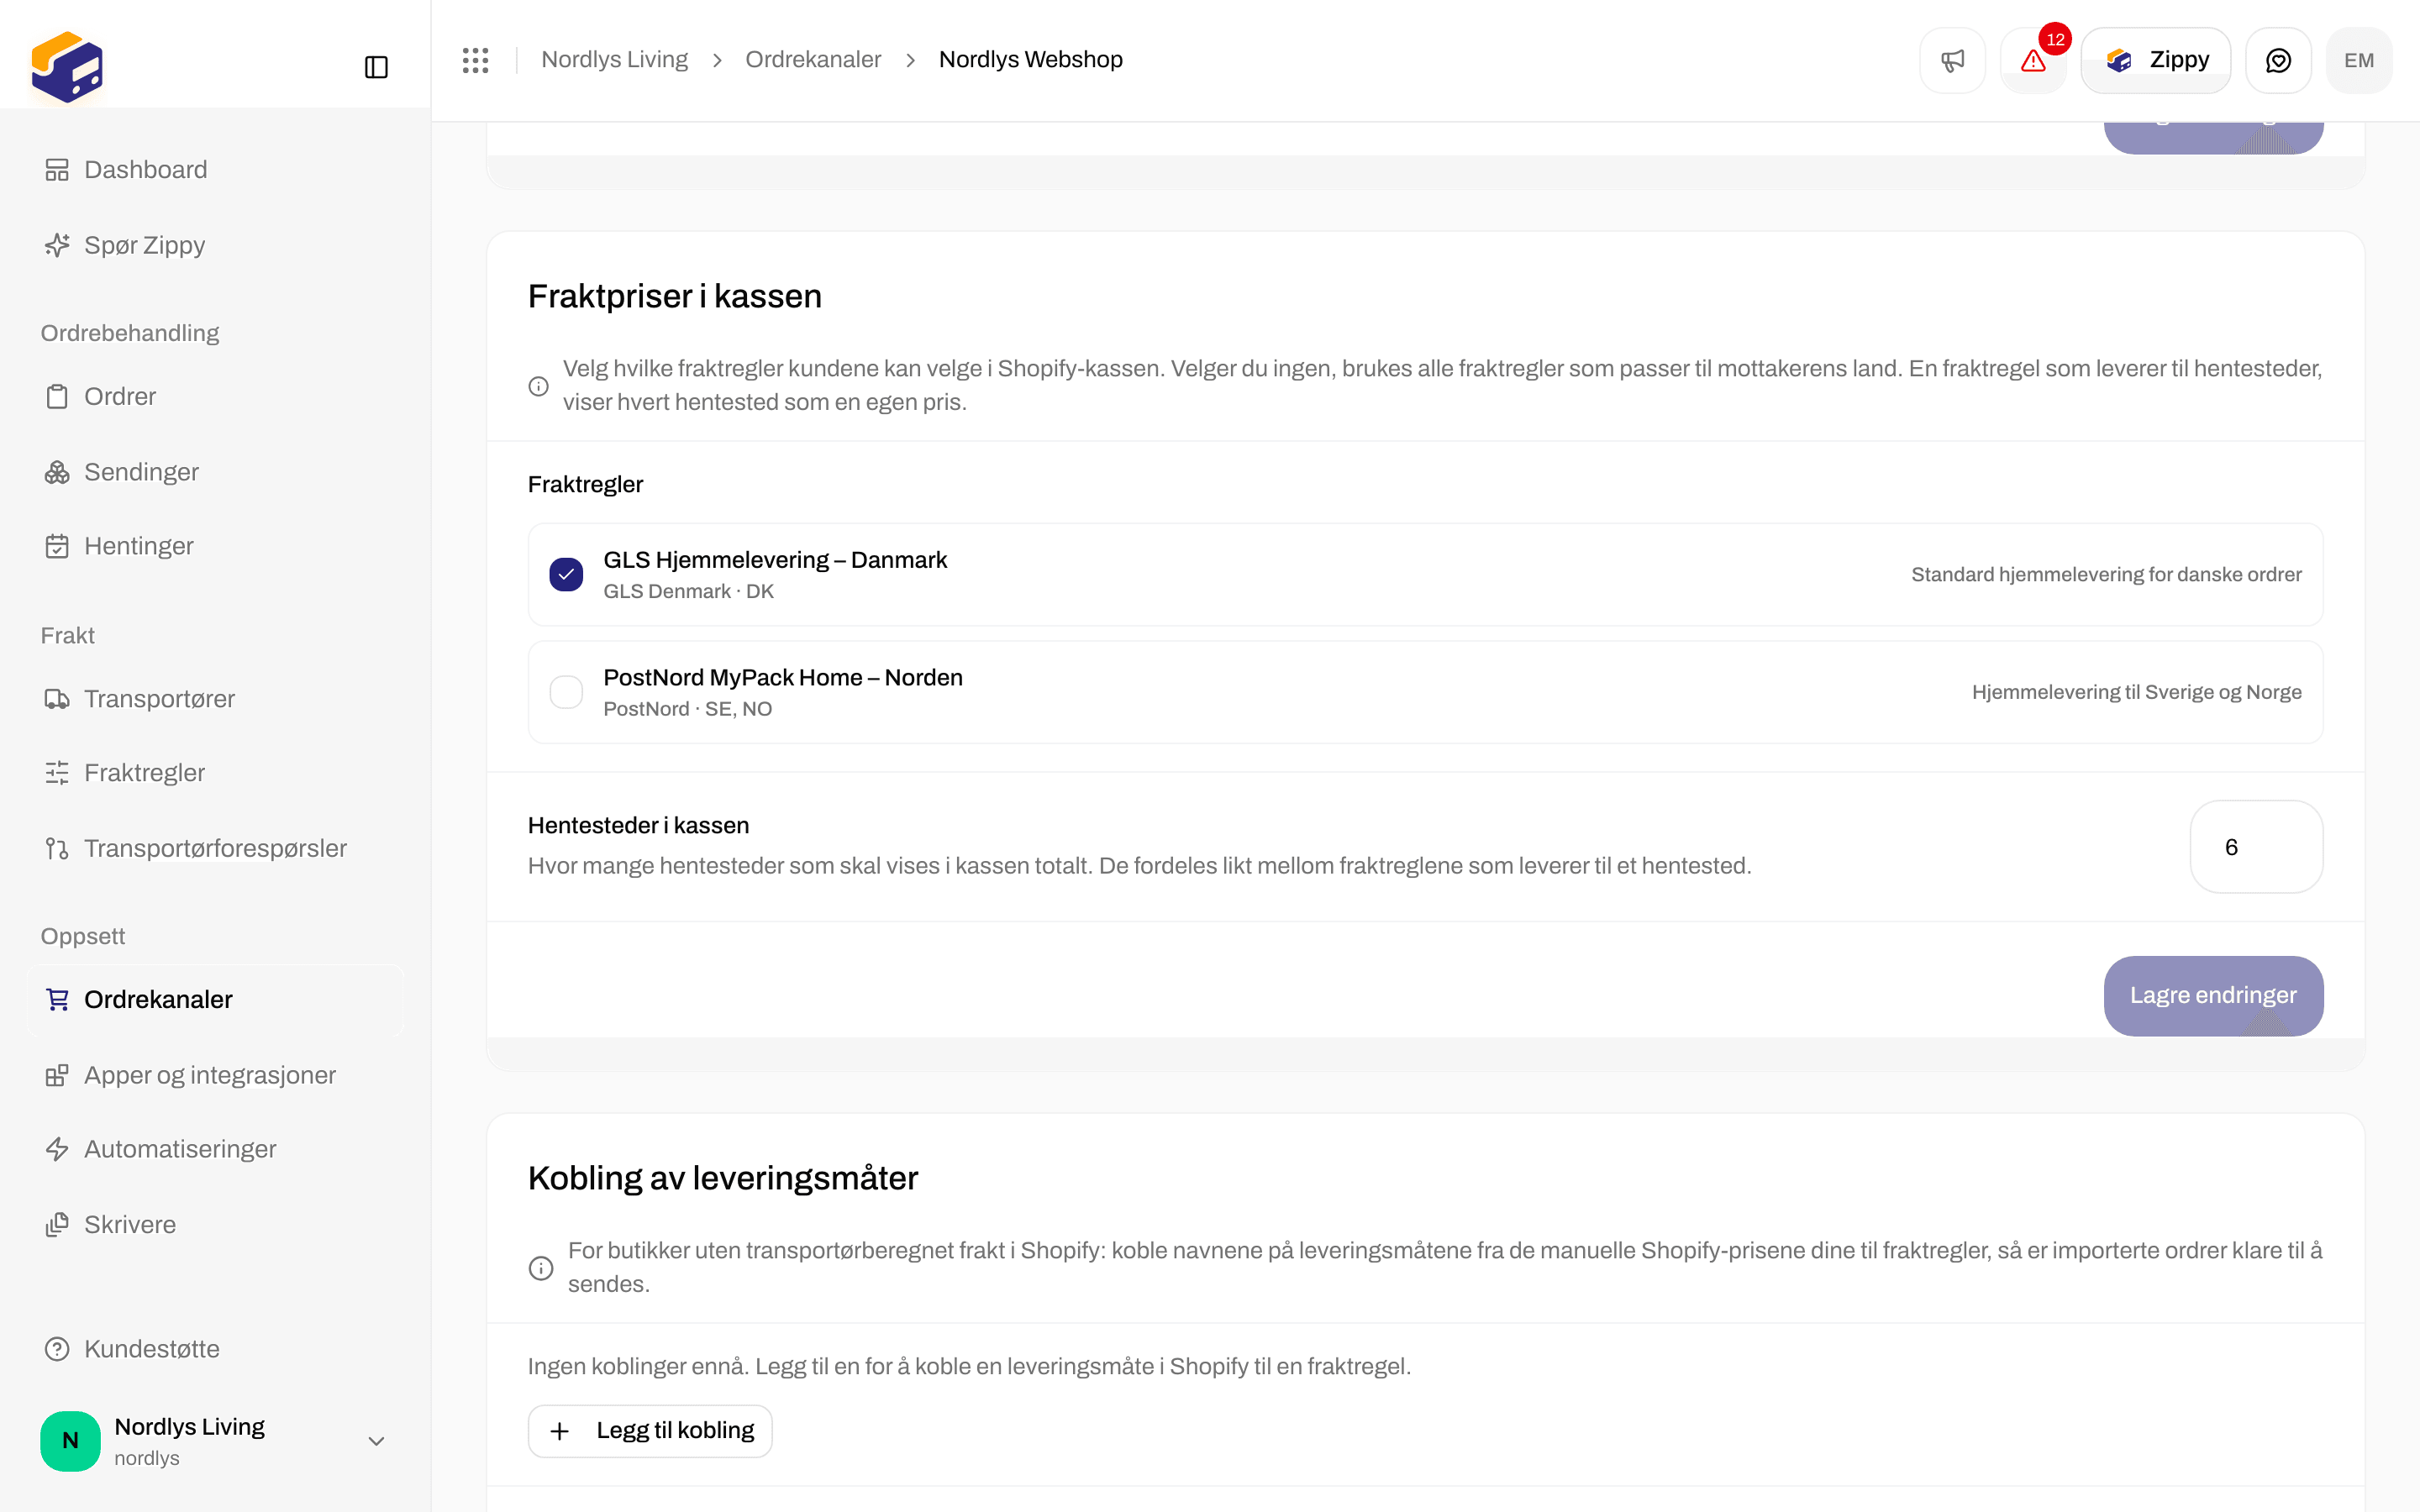This screenshot has width=2420, height=1512.
Task: Open the apps grid menu icon
Action: click(476, 60)
